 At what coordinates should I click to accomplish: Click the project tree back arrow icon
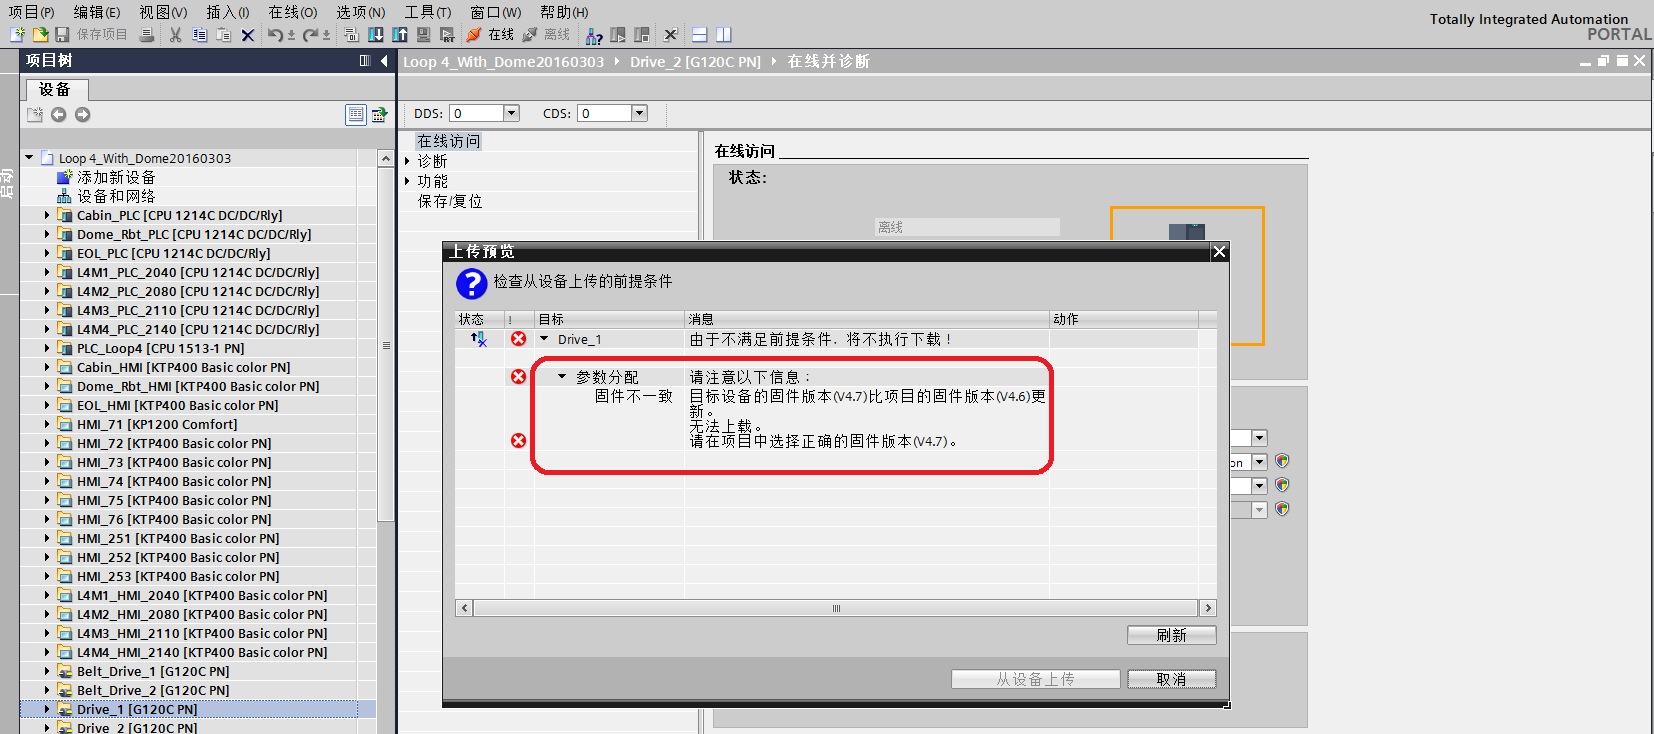[x=59, y=115]
